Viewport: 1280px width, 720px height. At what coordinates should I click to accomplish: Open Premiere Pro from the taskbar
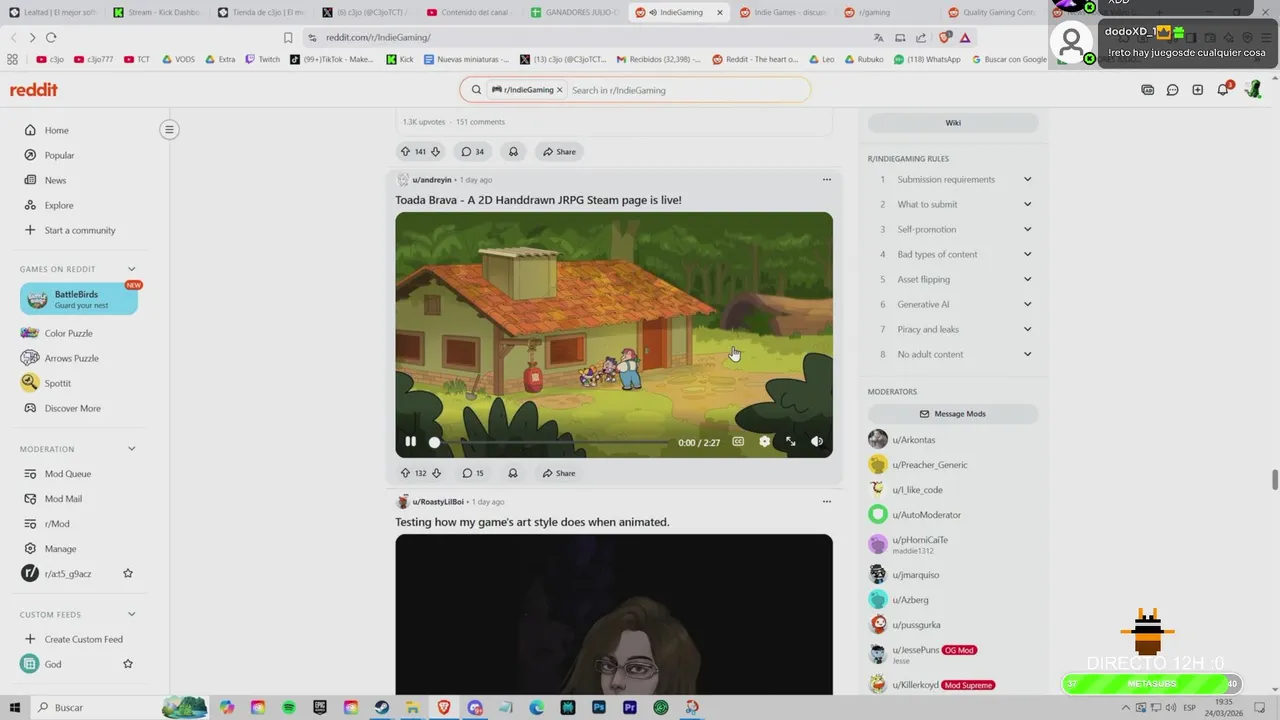630,707
